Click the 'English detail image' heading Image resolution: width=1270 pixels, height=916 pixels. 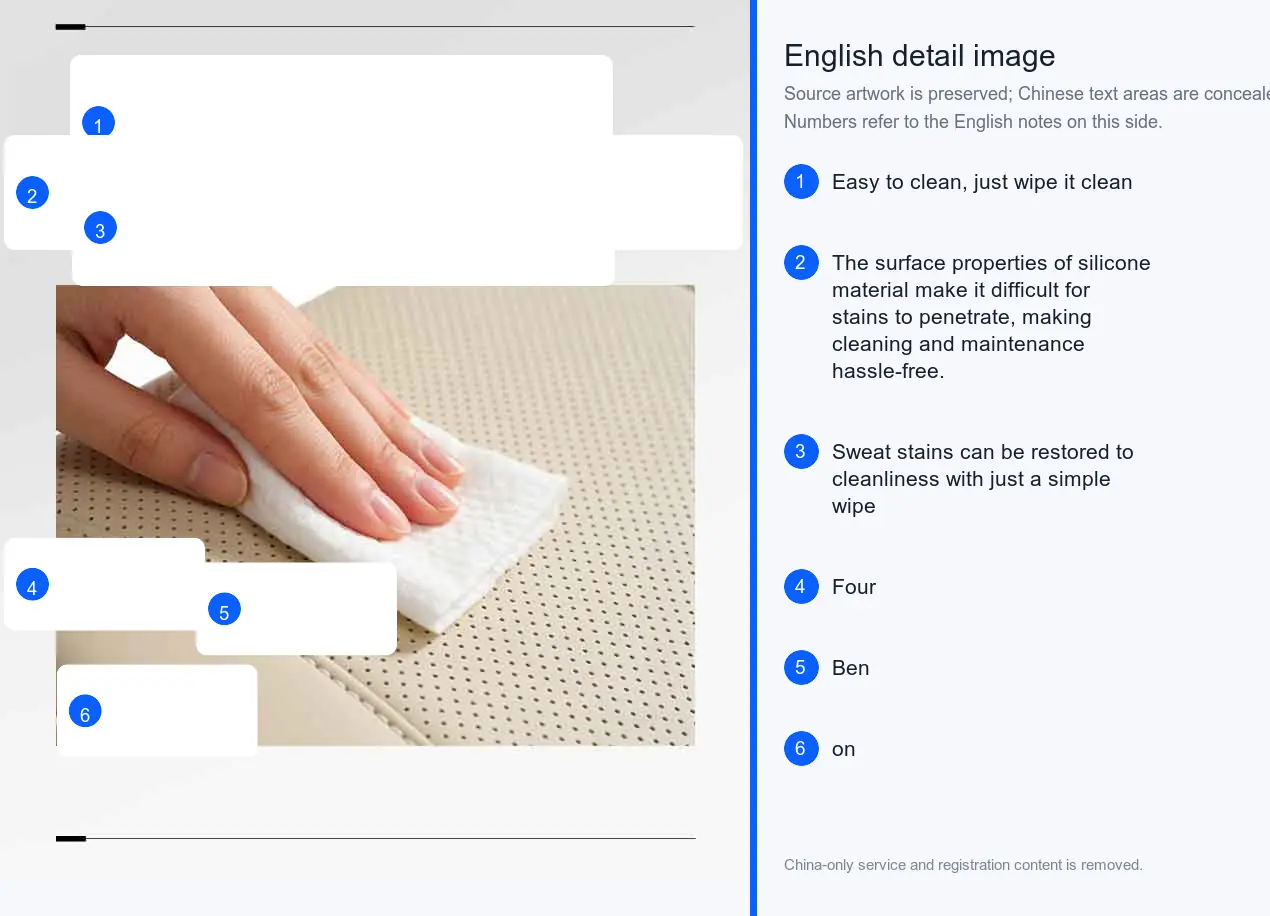pyautogui.click(x=919, y=56)
